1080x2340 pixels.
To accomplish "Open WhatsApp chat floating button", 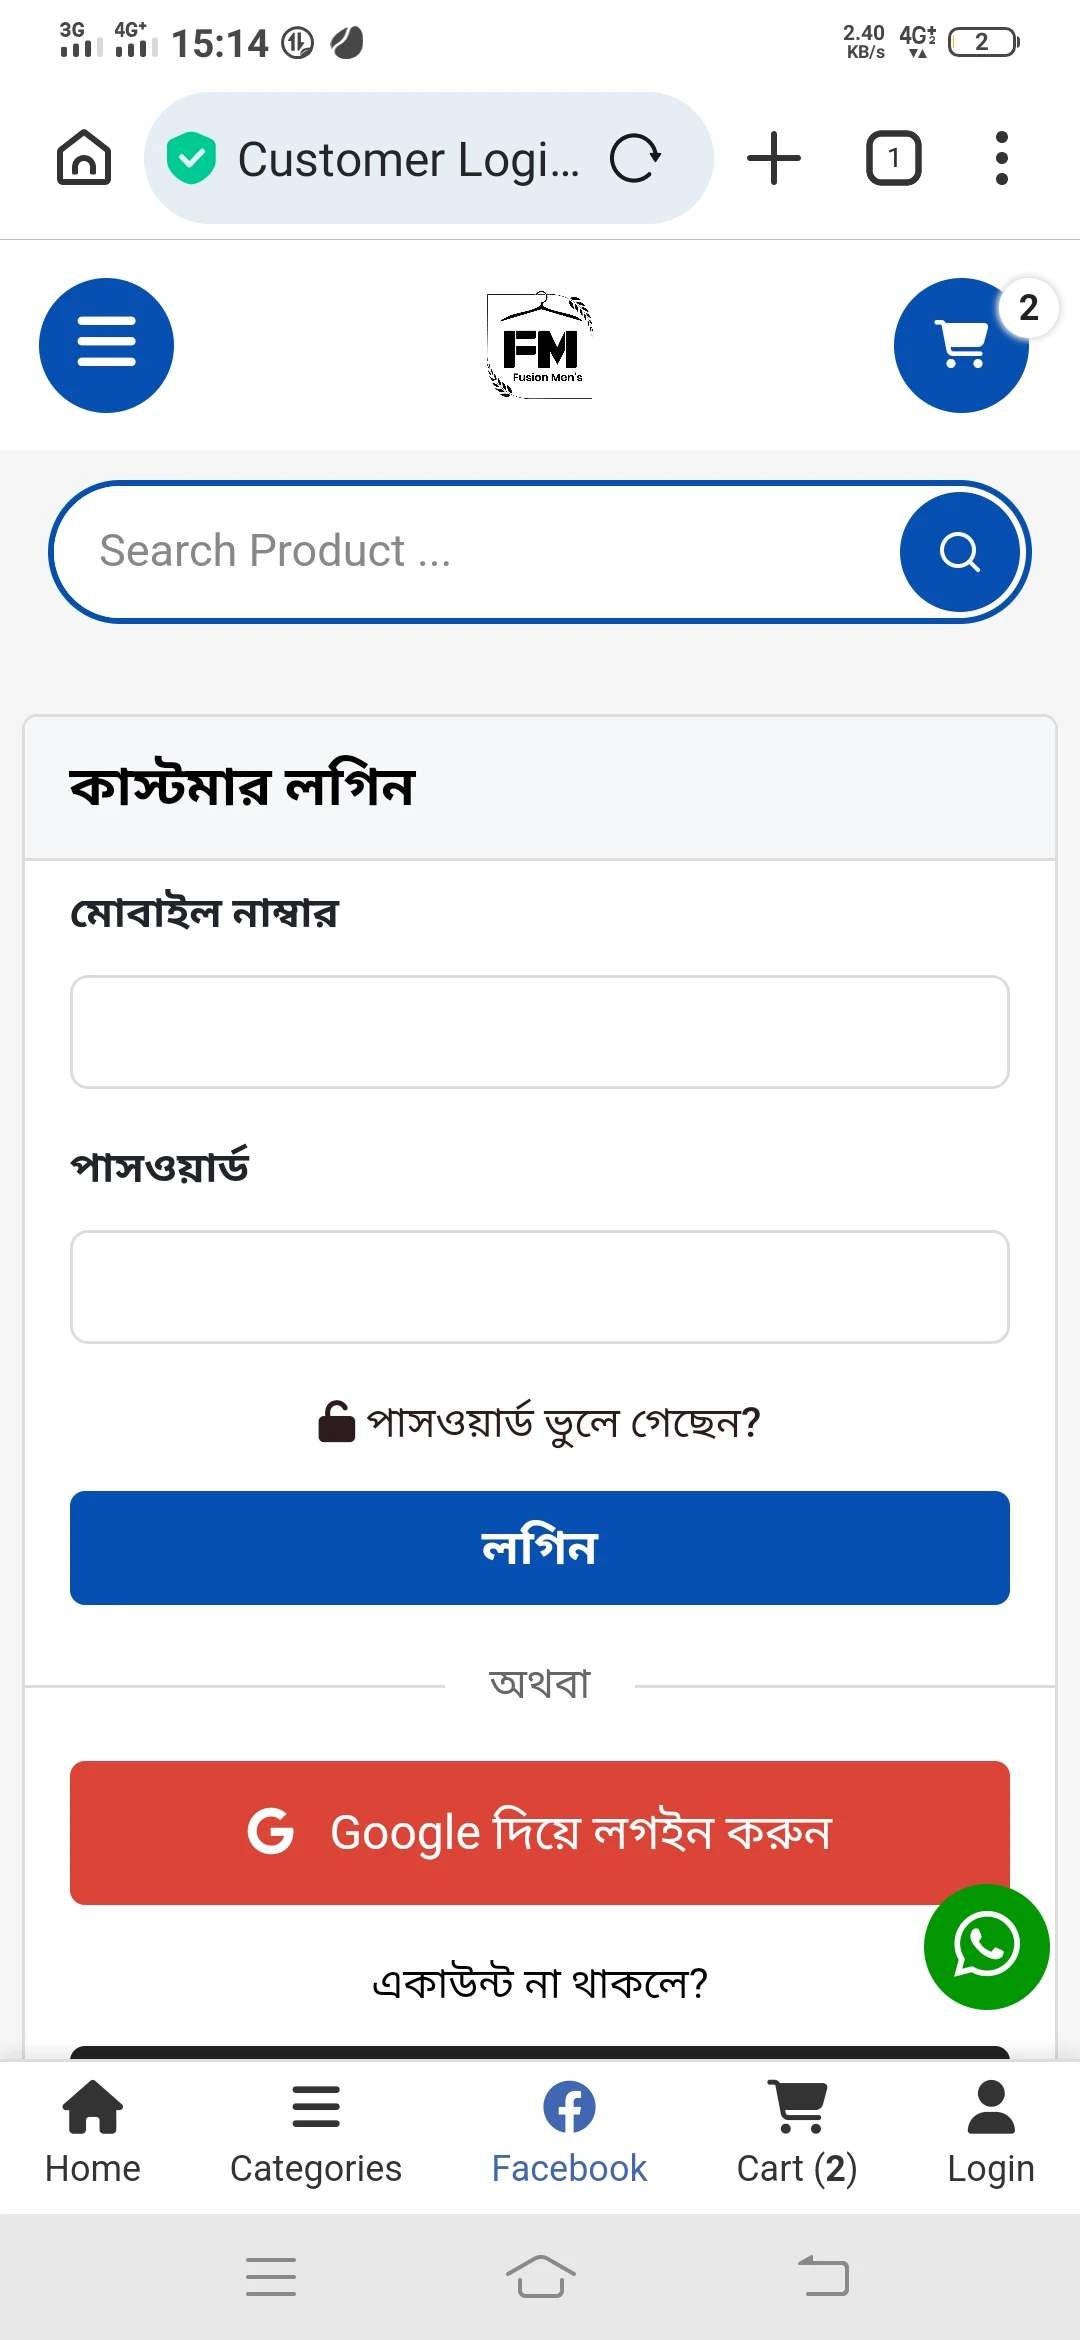I will (986, 1946).
